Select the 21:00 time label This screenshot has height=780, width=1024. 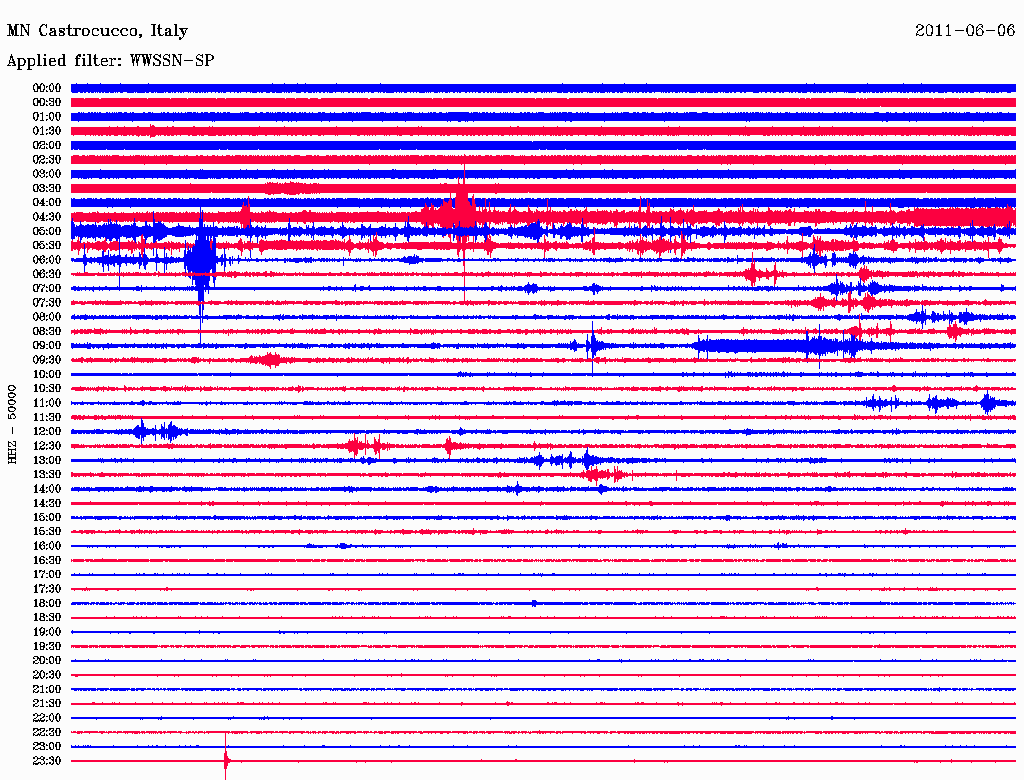point(47,689)
